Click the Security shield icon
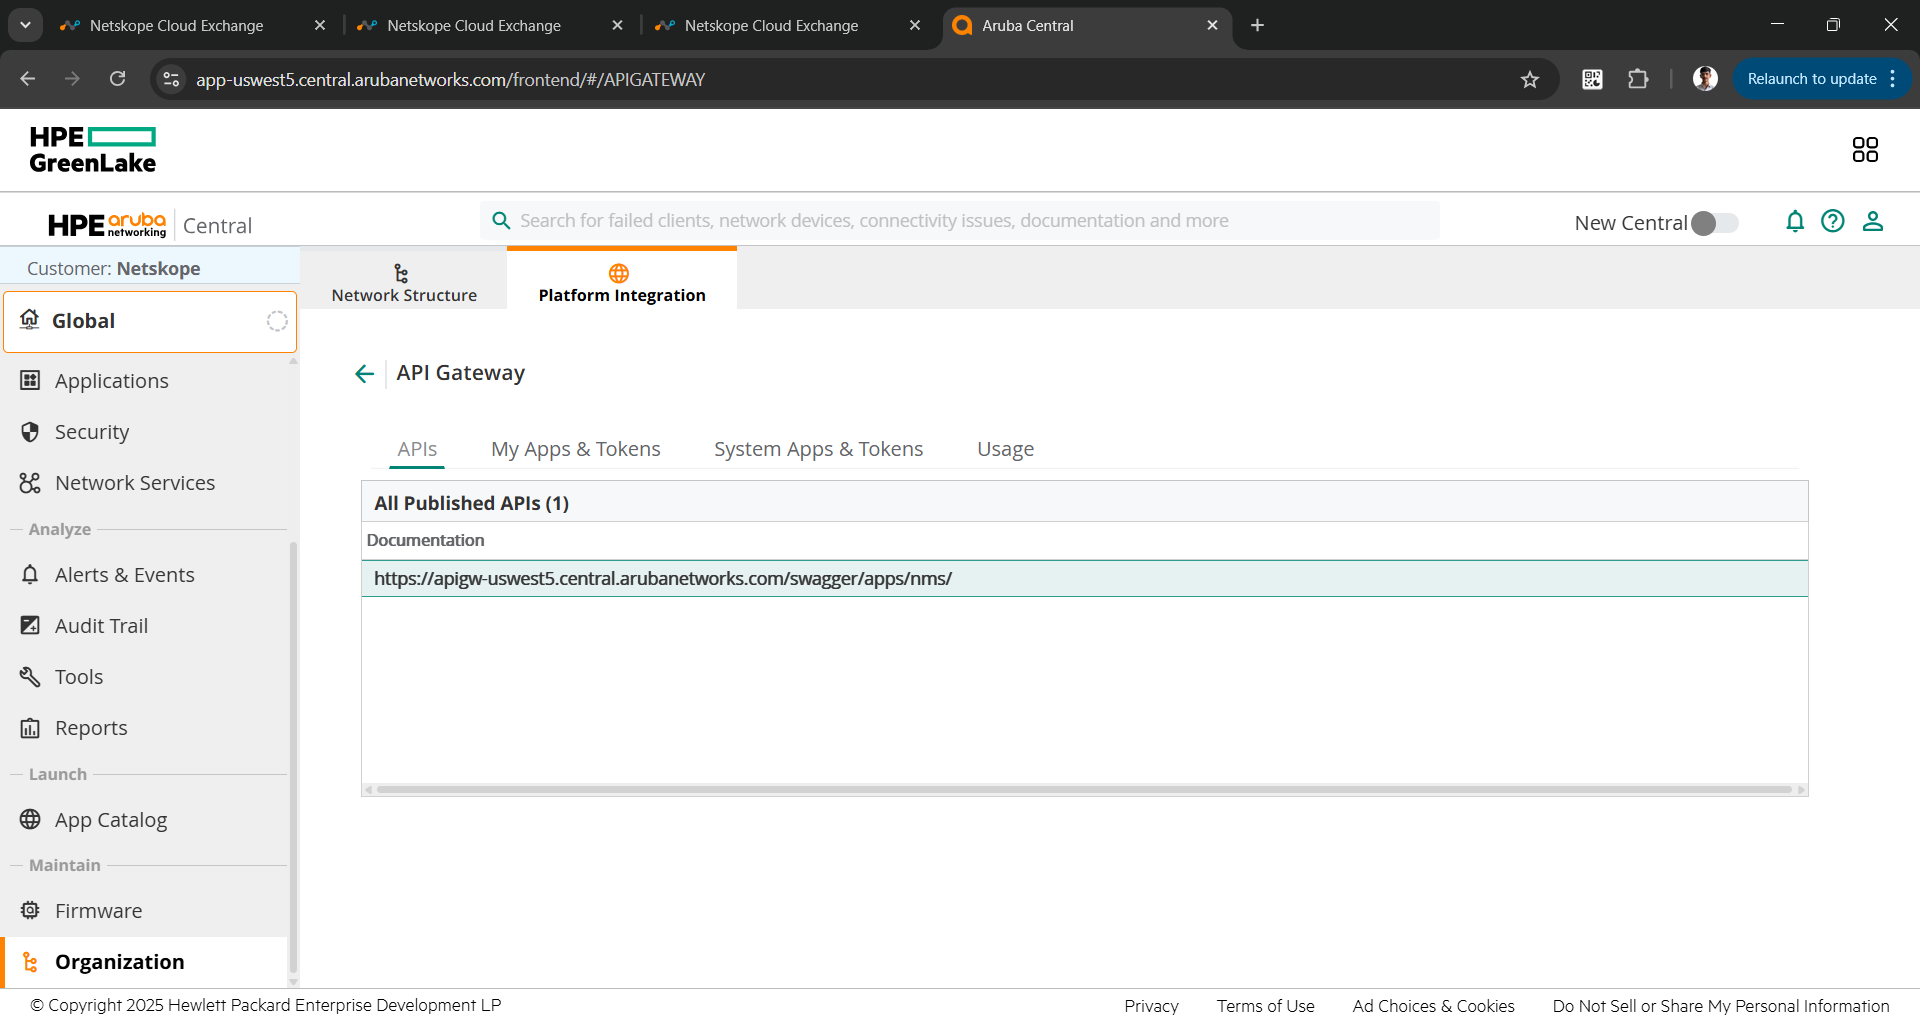Screen dimensions: 1920x1020 30,431
